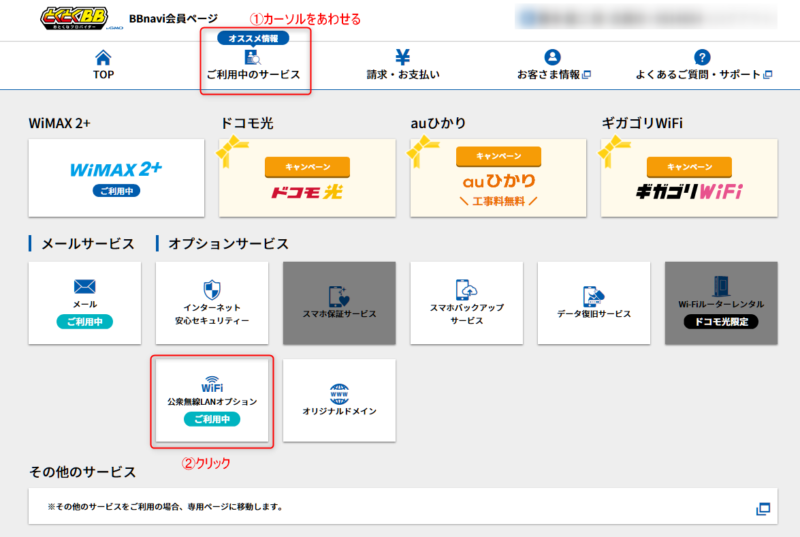Click the blurred account info area at top right
Screen dimensions: 800x537
(646, 17)
